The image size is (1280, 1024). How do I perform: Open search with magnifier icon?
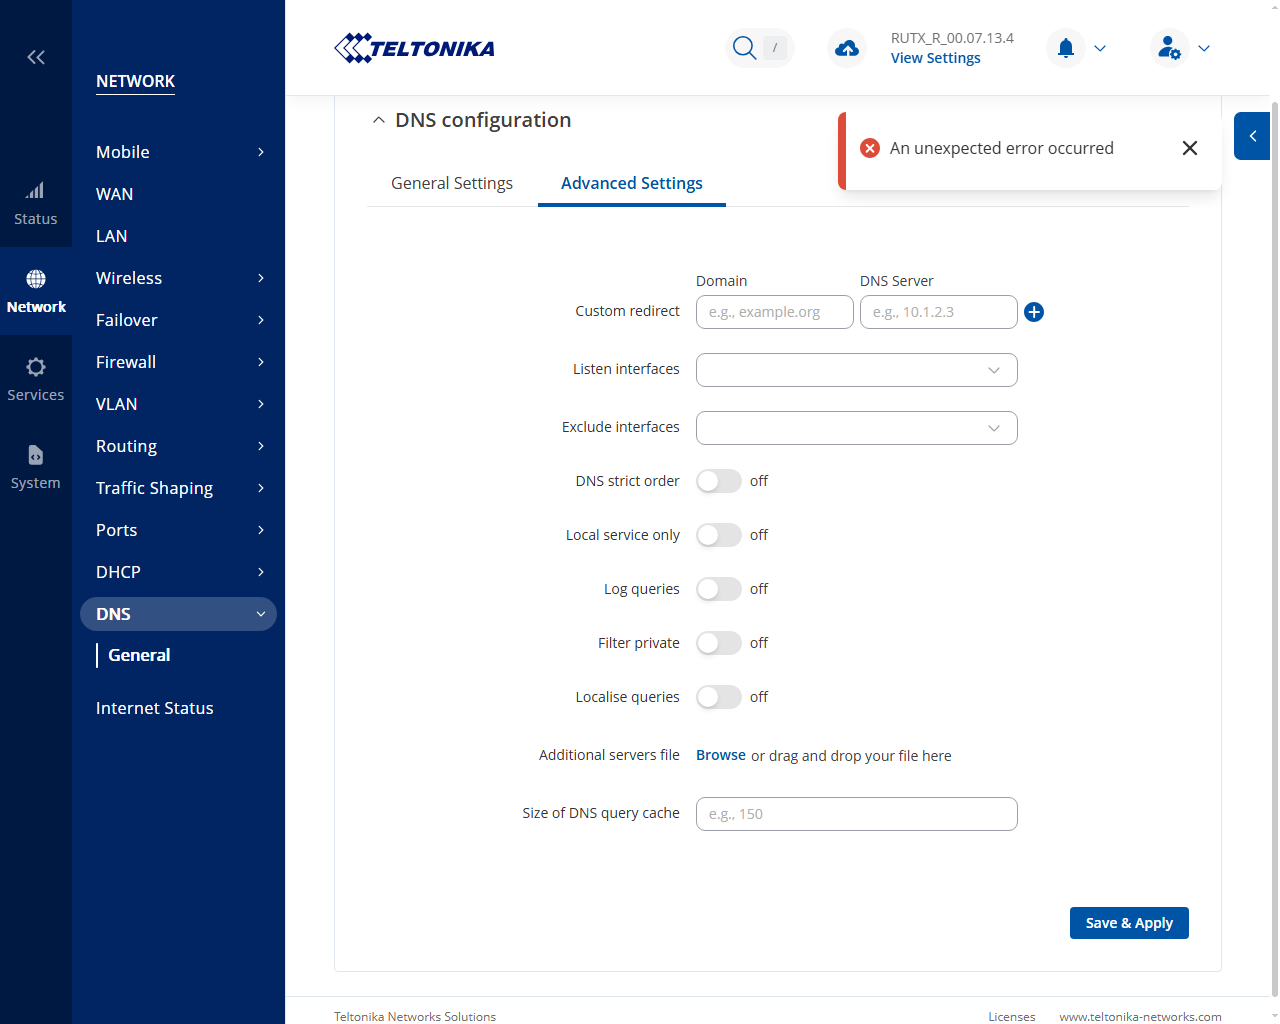744,48
